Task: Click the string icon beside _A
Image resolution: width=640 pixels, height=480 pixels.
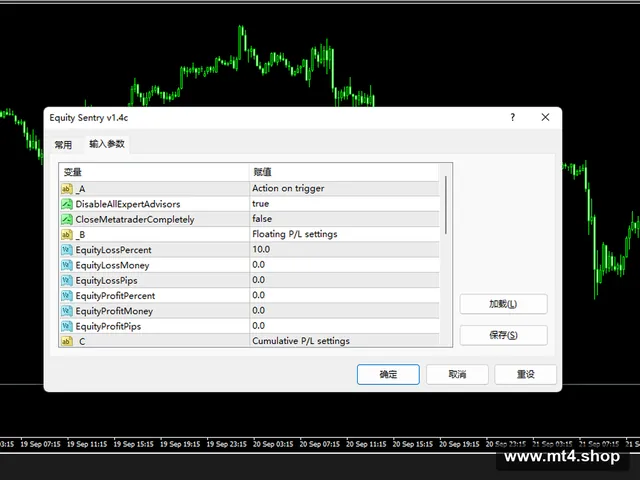Action: (67, 189)
